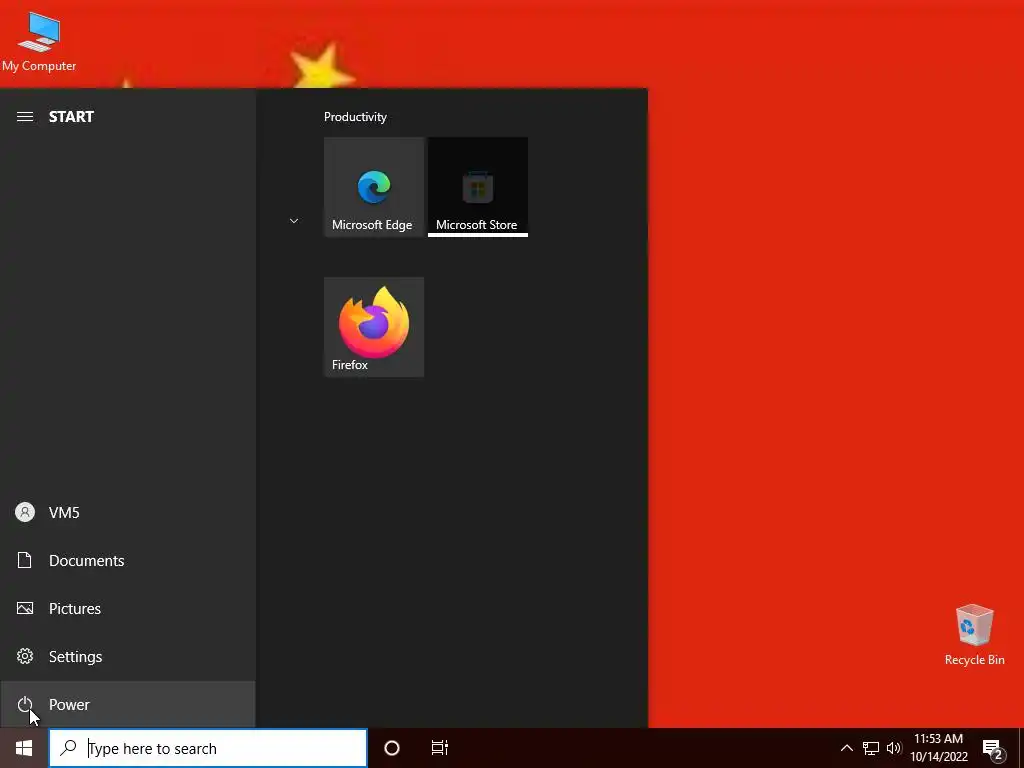The width and height of the screenshot is (1024, 768).
Task: Launch the Microsoft Store tile
Action: [477, 187]
